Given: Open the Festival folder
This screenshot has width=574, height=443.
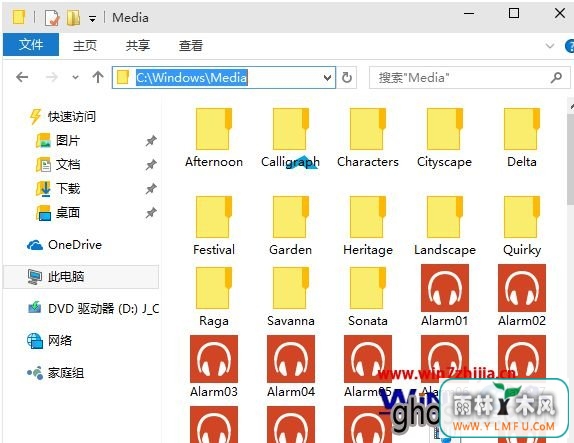Looking at the screenshot, I should tap(214, 226).
